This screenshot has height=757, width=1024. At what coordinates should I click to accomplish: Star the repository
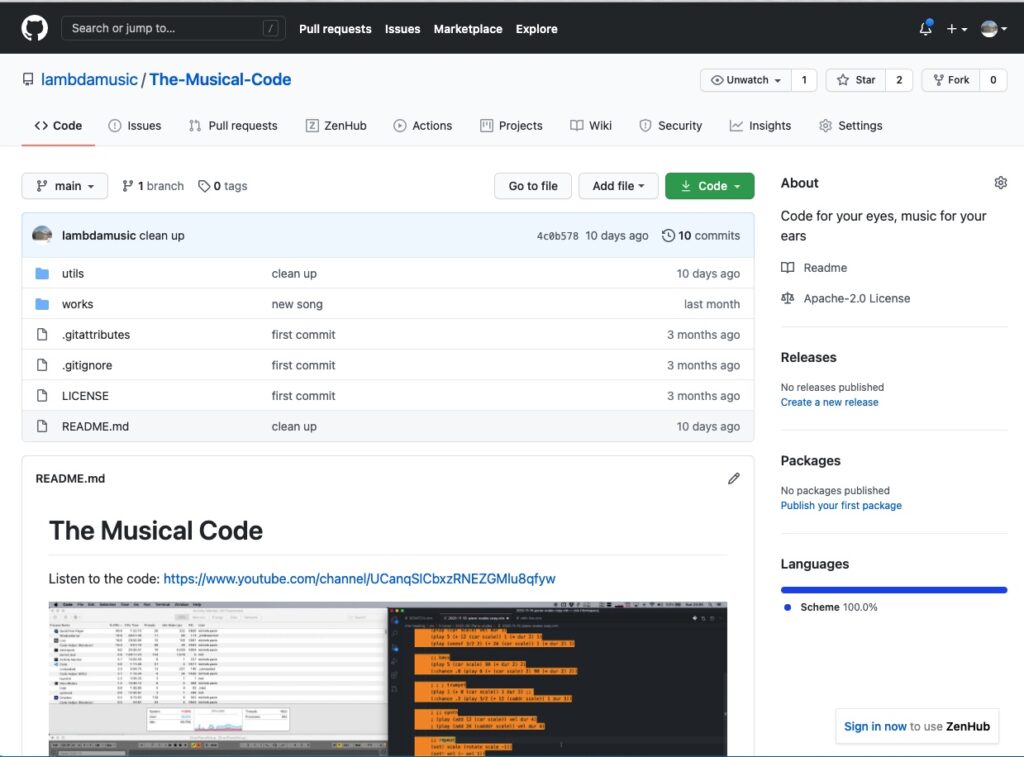click(856, 80)
